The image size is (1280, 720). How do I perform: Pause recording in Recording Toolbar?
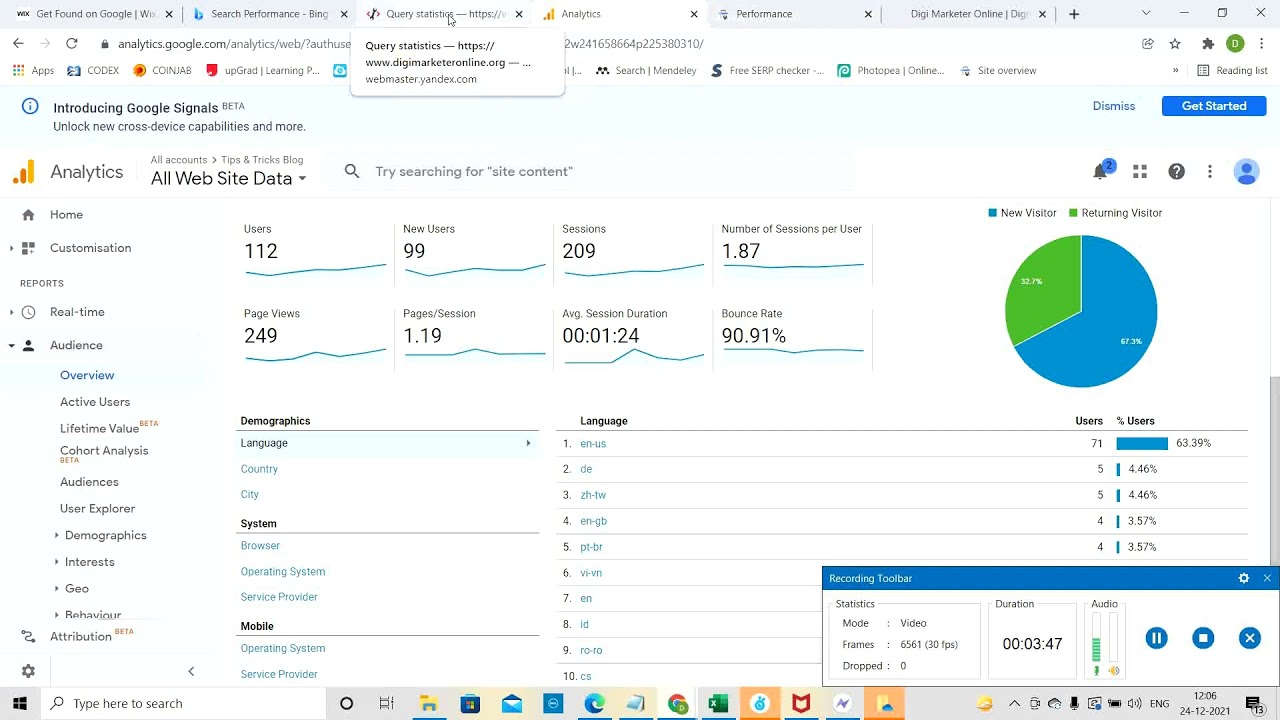tap(1156, 638)
